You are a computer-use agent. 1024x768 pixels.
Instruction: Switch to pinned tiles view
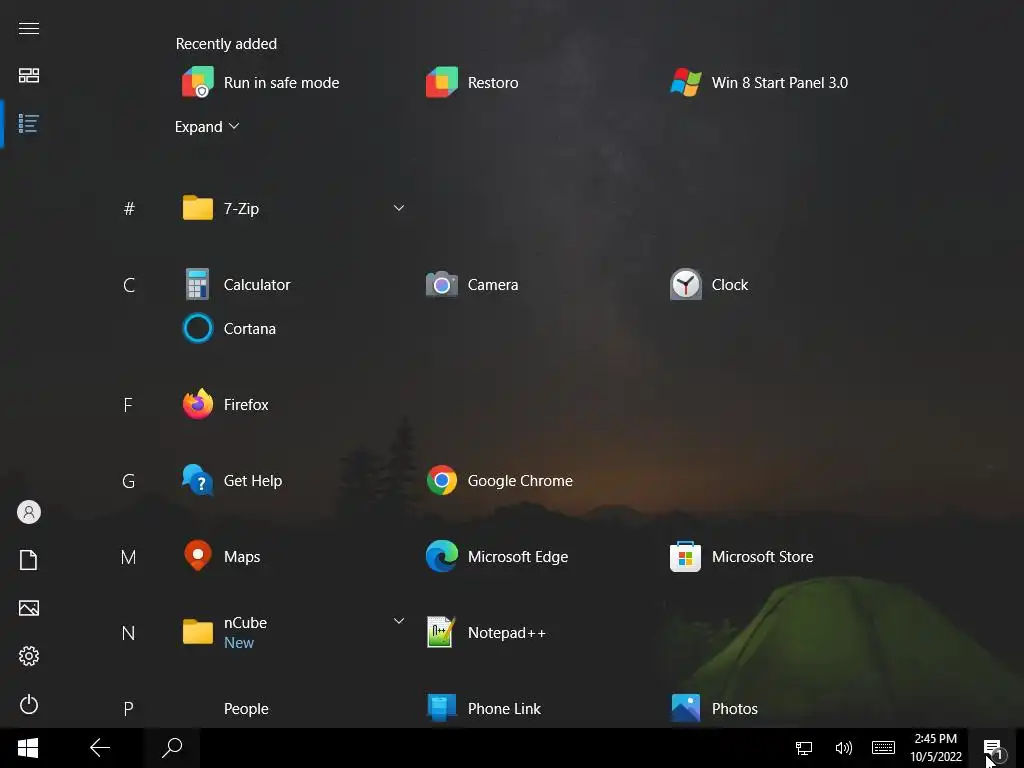click(x=29, y=76)
